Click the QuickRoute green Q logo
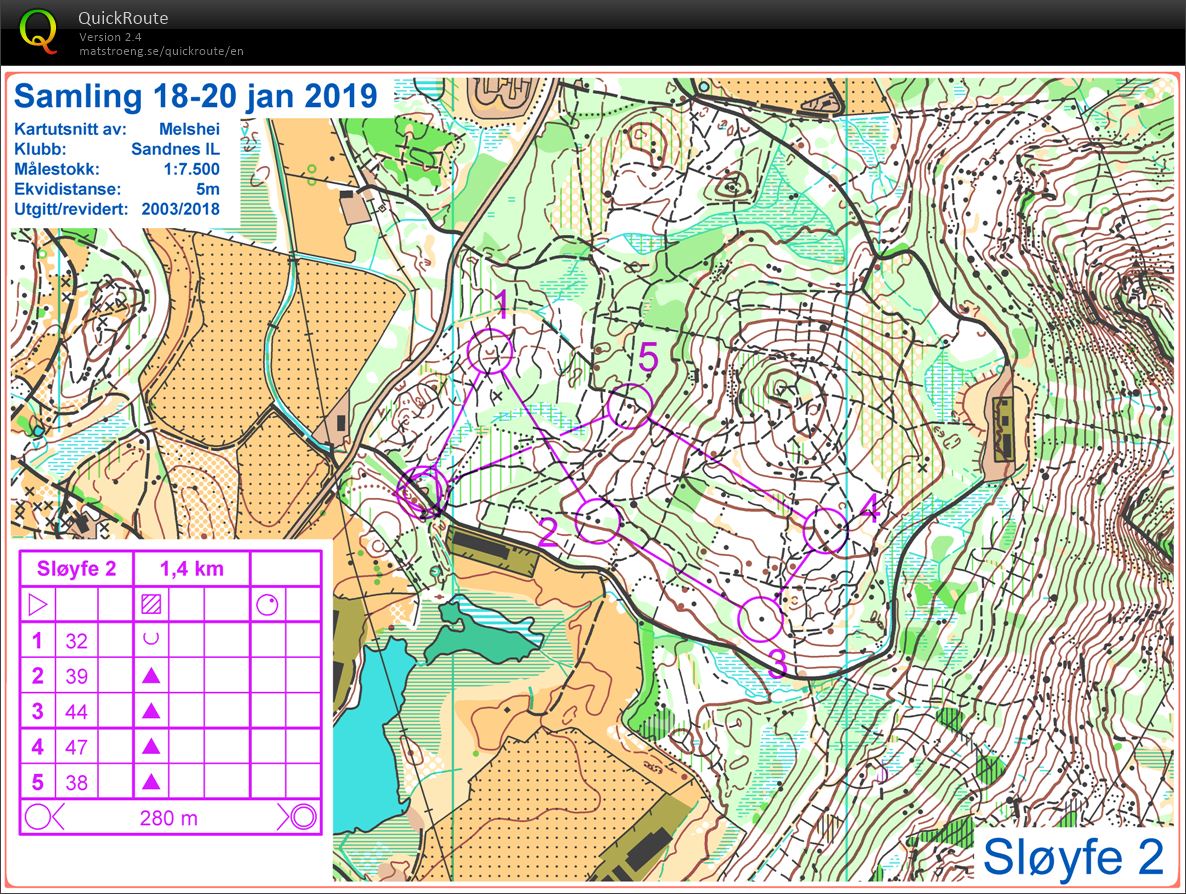The image size is (1186, 894). (x=39, y=31)
